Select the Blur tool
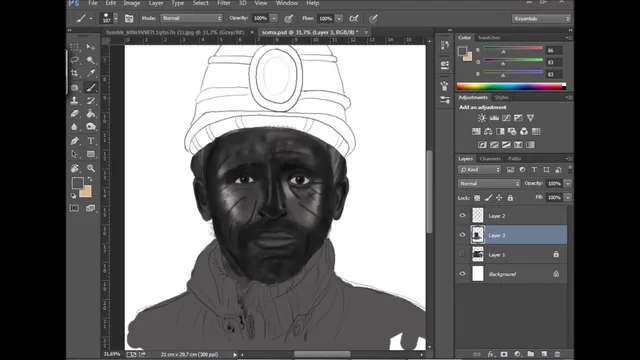Image resolution: width=640 pixels, height=360 pixels. point(74,127)
